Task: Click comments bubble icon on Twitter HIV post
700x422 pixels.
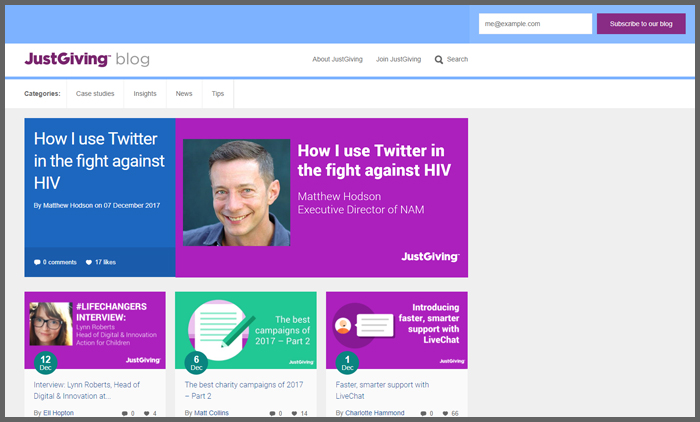Action: 37,262
